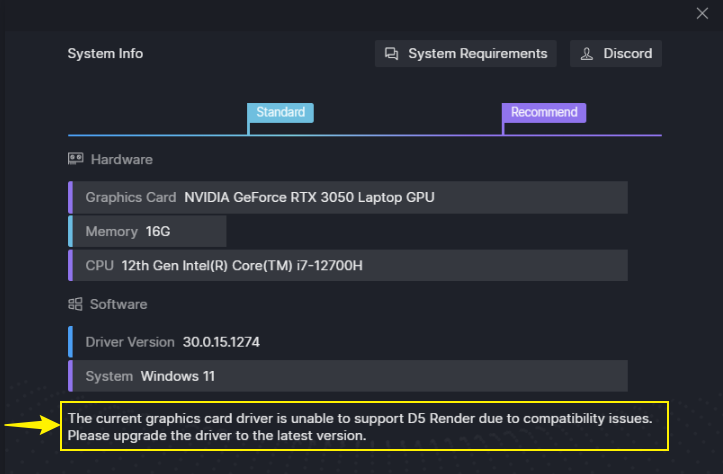Select the Standard marker label

click(x=280, y=113)
